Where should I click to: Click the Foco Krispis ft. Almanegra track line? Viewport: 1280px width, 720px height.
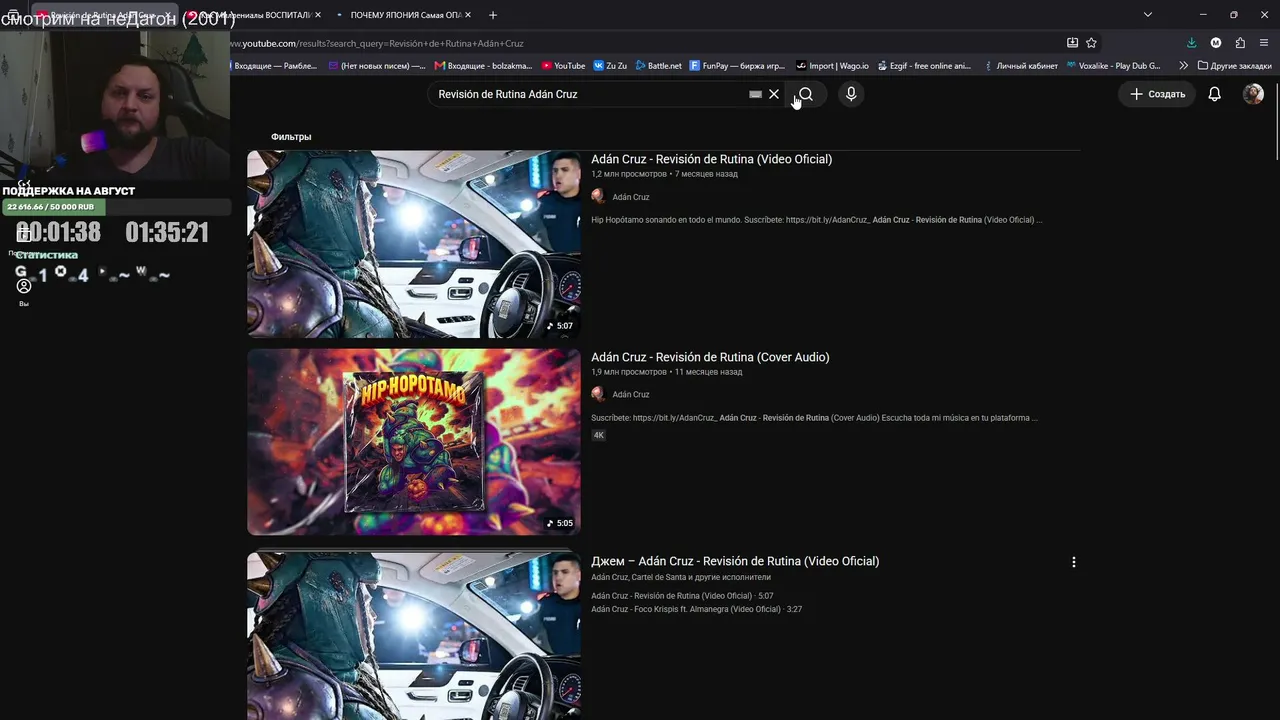coord(696,609)
